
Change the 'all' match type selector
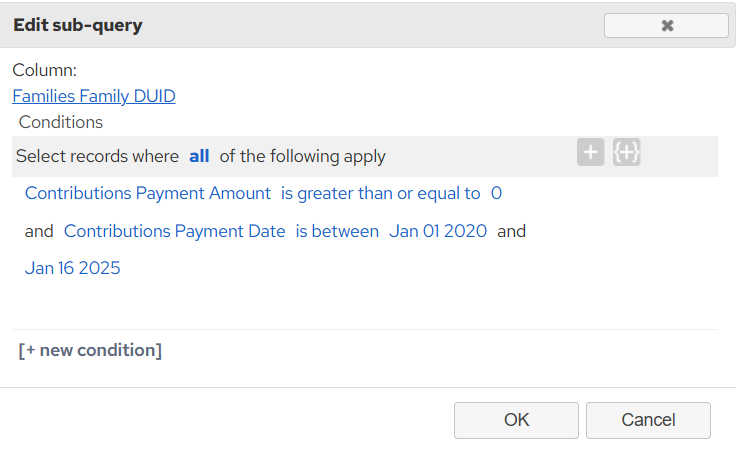click(x=199, y=156)
